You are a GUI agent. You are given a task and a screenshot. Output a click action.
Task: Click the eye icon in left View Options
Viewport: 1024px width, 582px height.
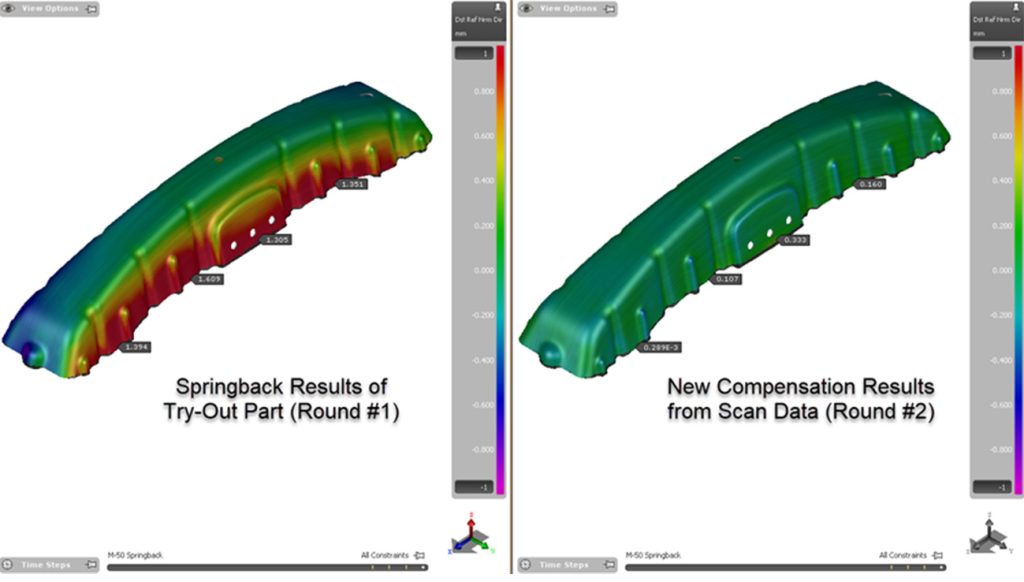tap(10, 8)
